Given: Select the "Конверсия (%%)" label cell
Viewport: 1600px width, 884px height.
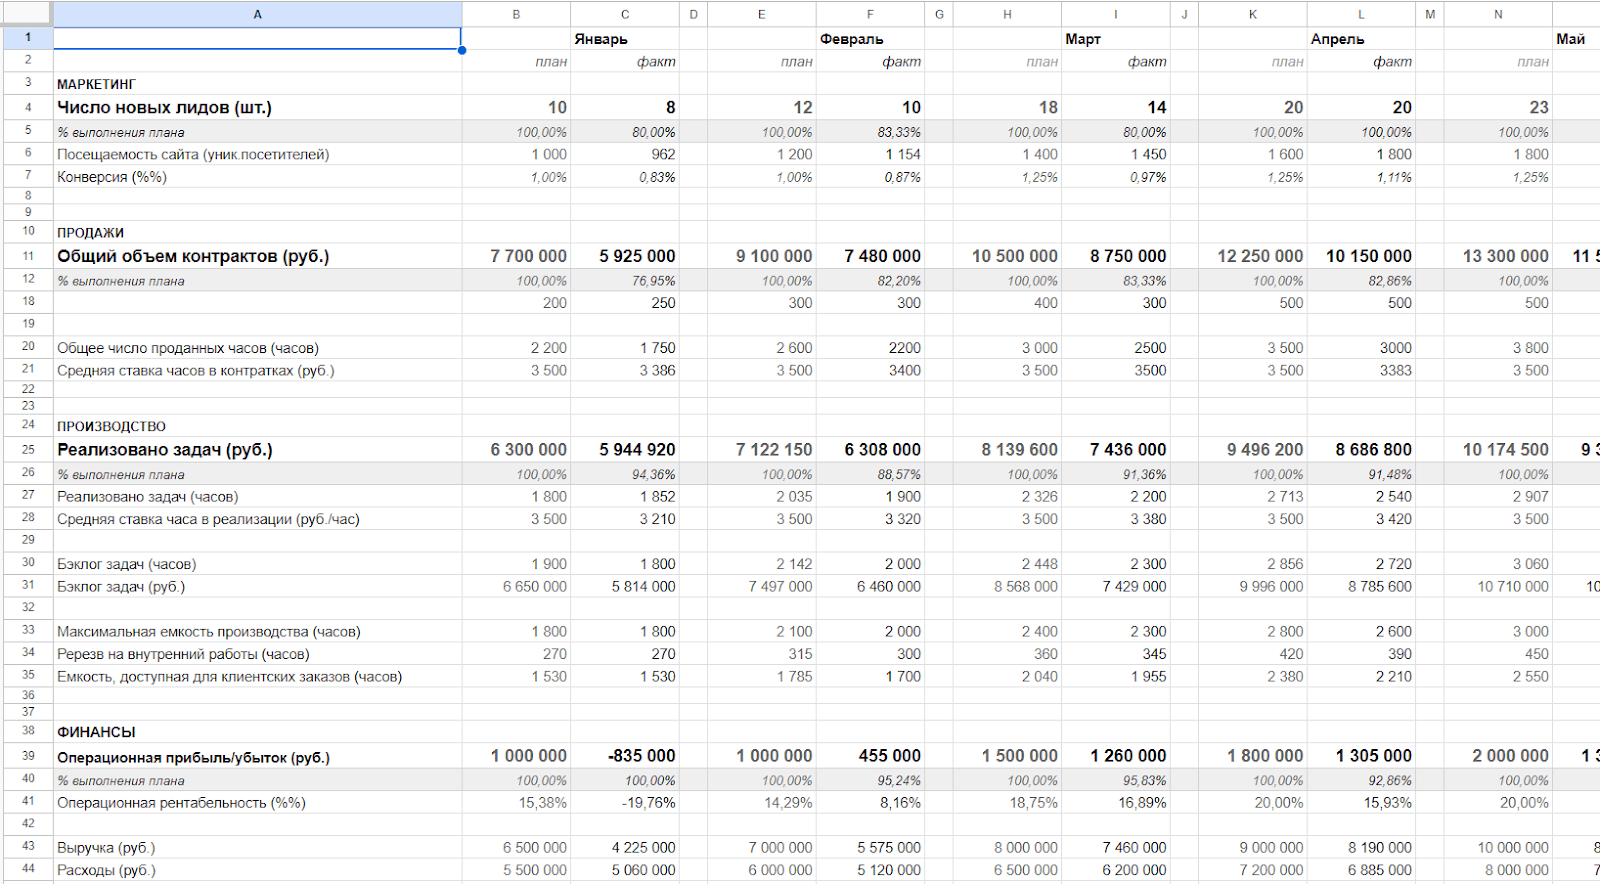Looking at the screenshot, I should [257, 177].
